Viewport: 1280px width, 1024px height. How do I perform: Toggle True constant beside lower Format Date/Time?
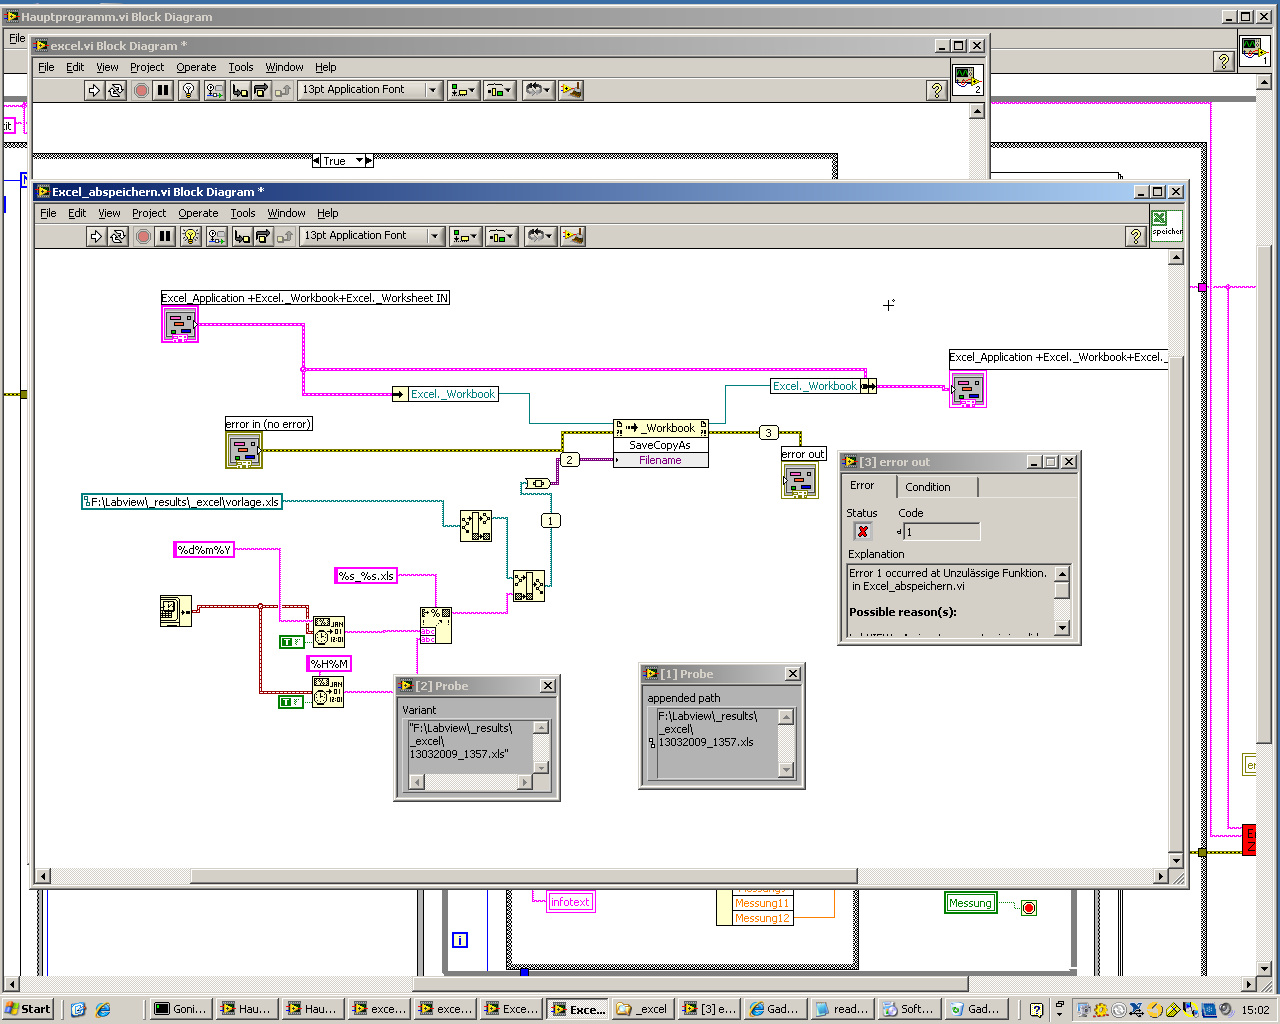point(291,702)
